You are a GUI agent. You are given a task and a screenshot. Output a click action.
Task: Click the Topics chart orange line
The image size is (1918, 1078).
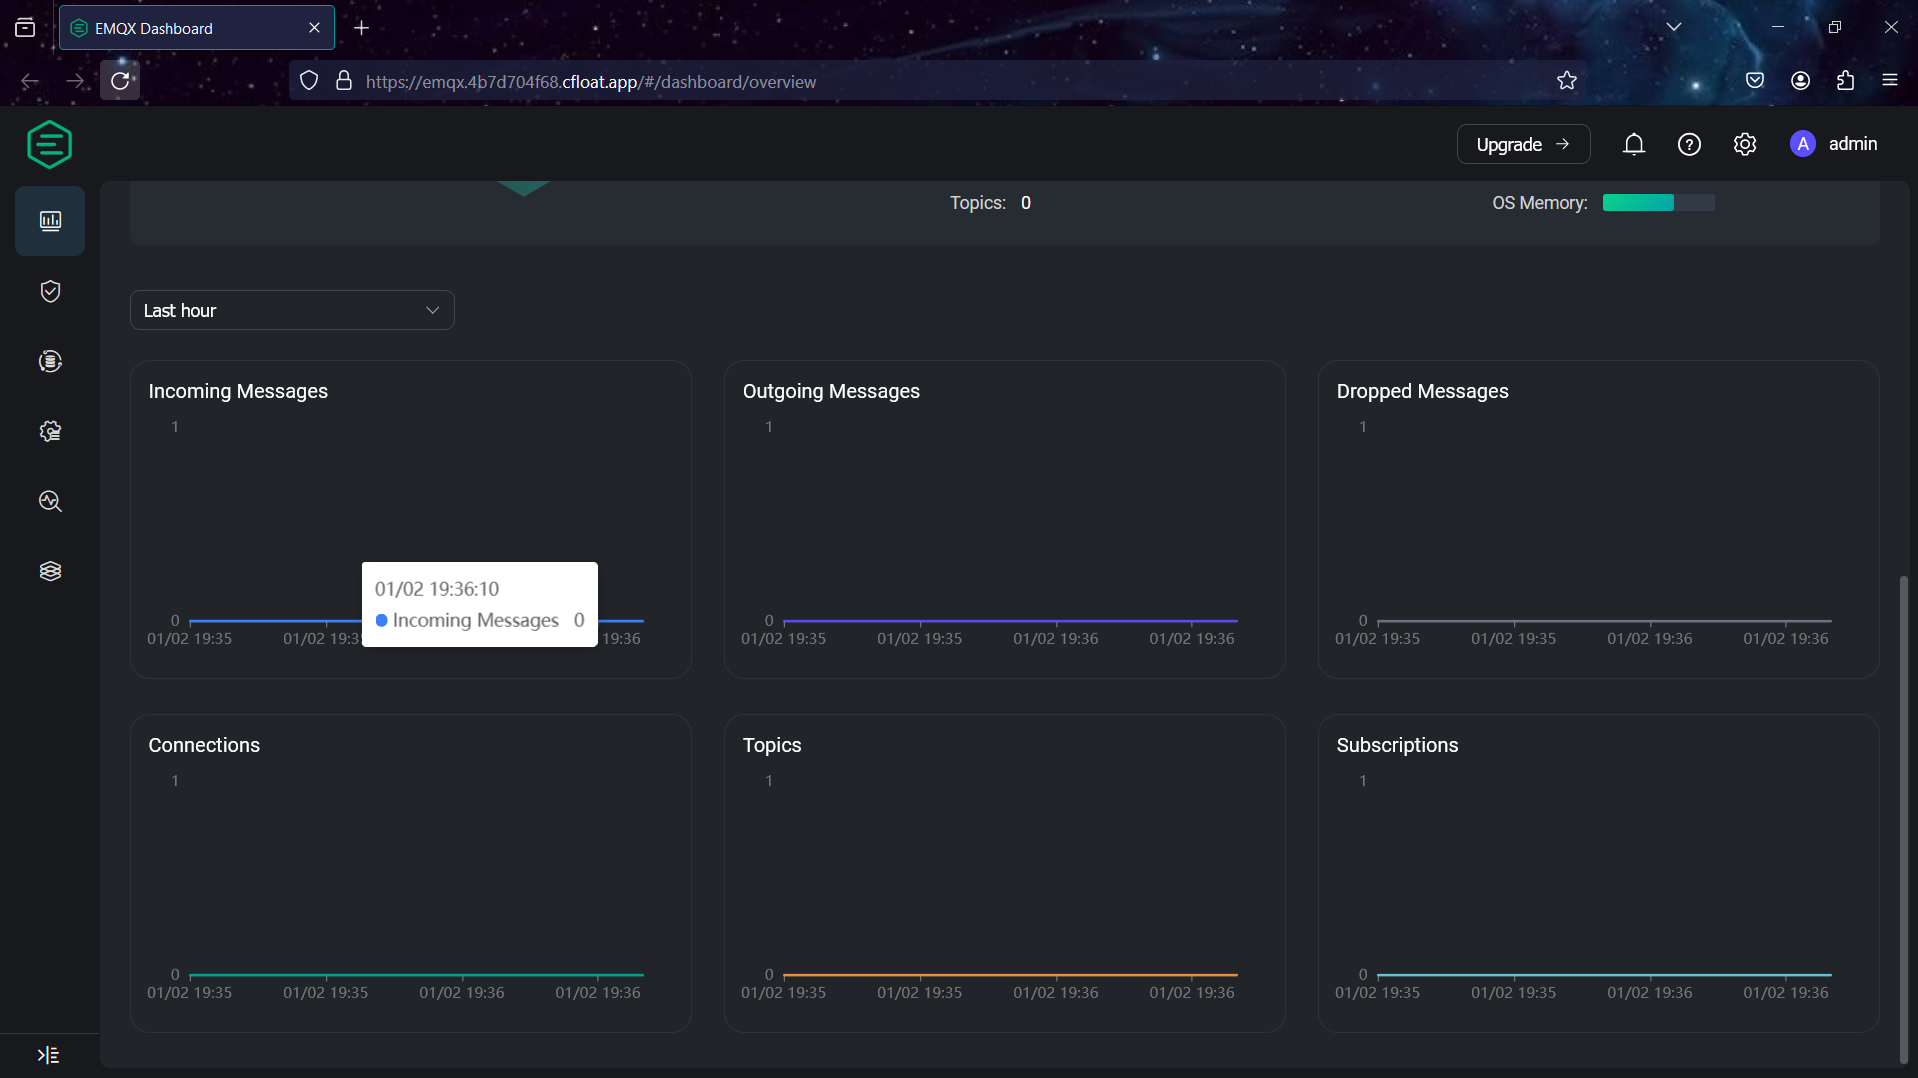(x=1010, y=975)
